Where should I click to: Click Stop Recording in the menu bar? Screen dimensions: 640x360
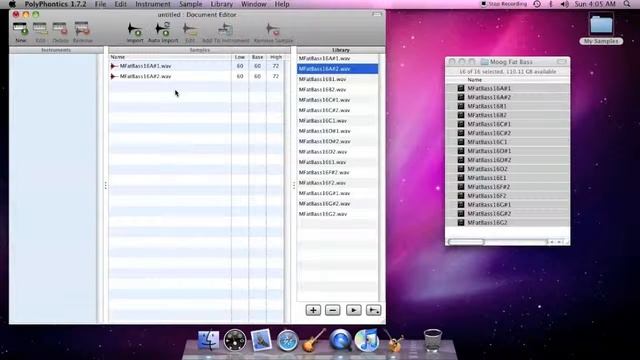tap(504, 4)
